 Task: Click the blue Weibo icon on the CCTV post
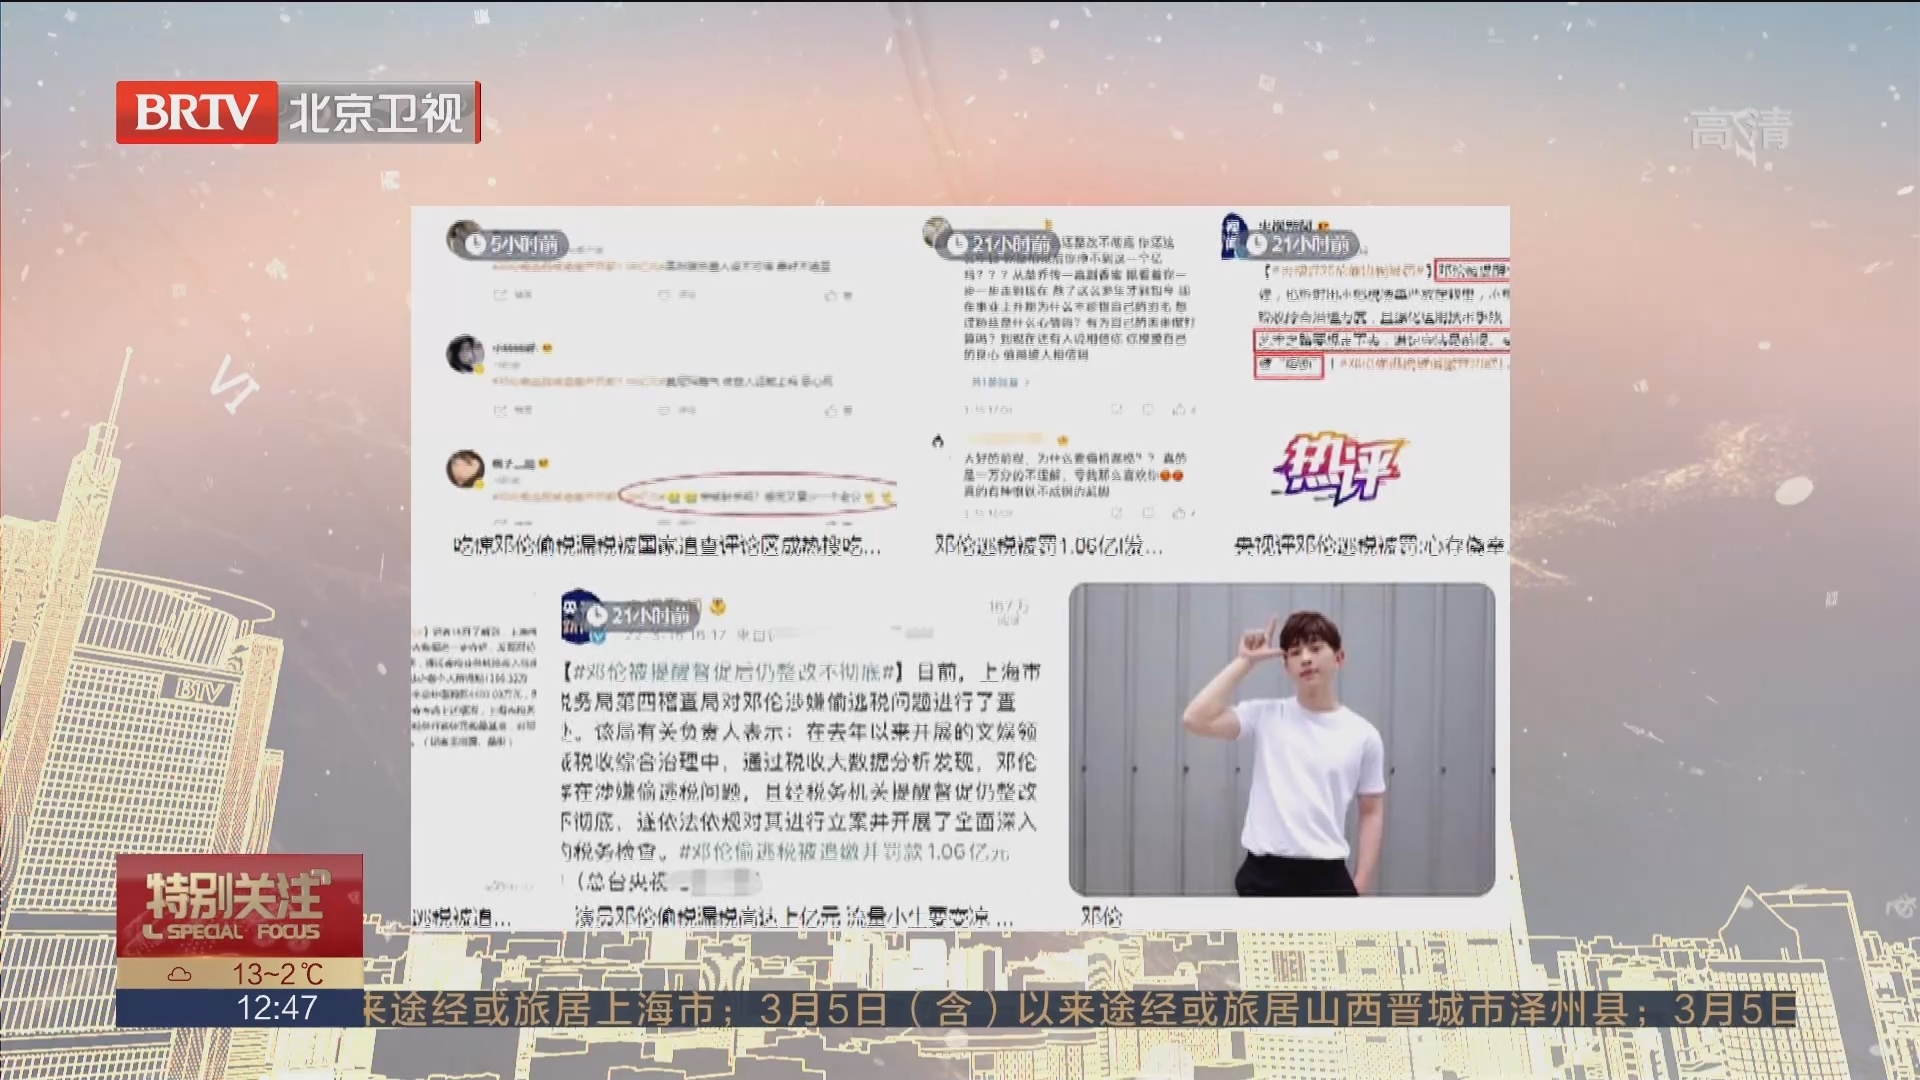click(x=598, y=637)
